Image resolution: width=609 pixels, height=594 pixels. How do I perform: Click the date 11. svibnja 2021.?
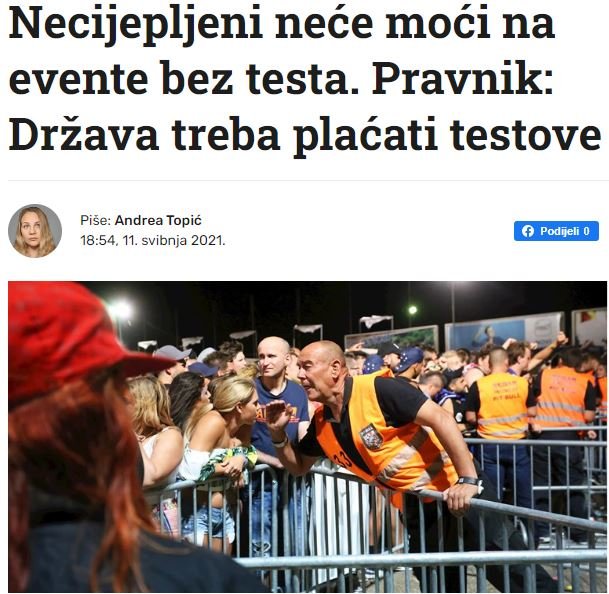[174, 240]
